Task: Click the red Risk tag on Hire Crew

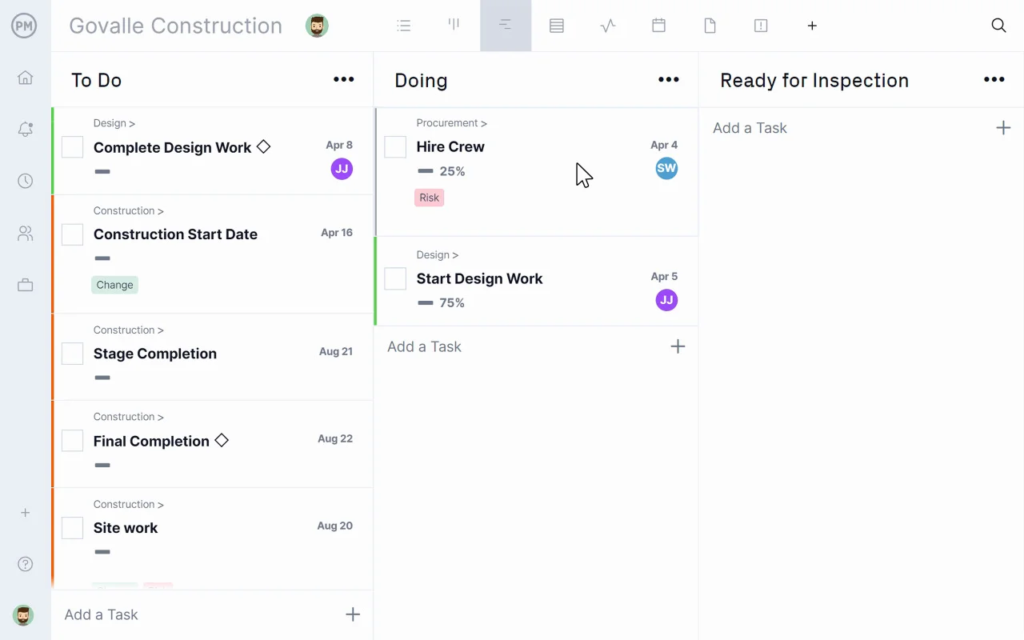Action: pos(429,197)
